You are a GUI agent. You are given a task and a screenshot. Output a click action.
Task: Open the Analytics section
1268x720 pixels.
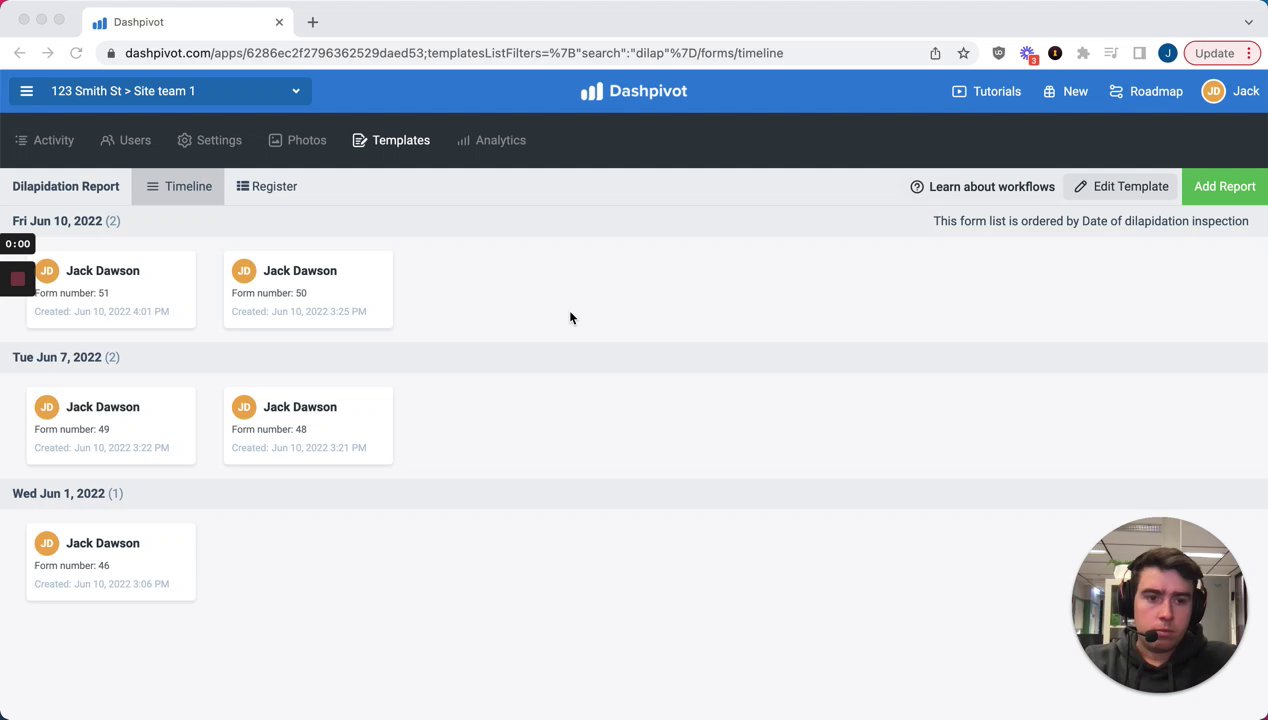pyautogui.click(x=491, y=140)
